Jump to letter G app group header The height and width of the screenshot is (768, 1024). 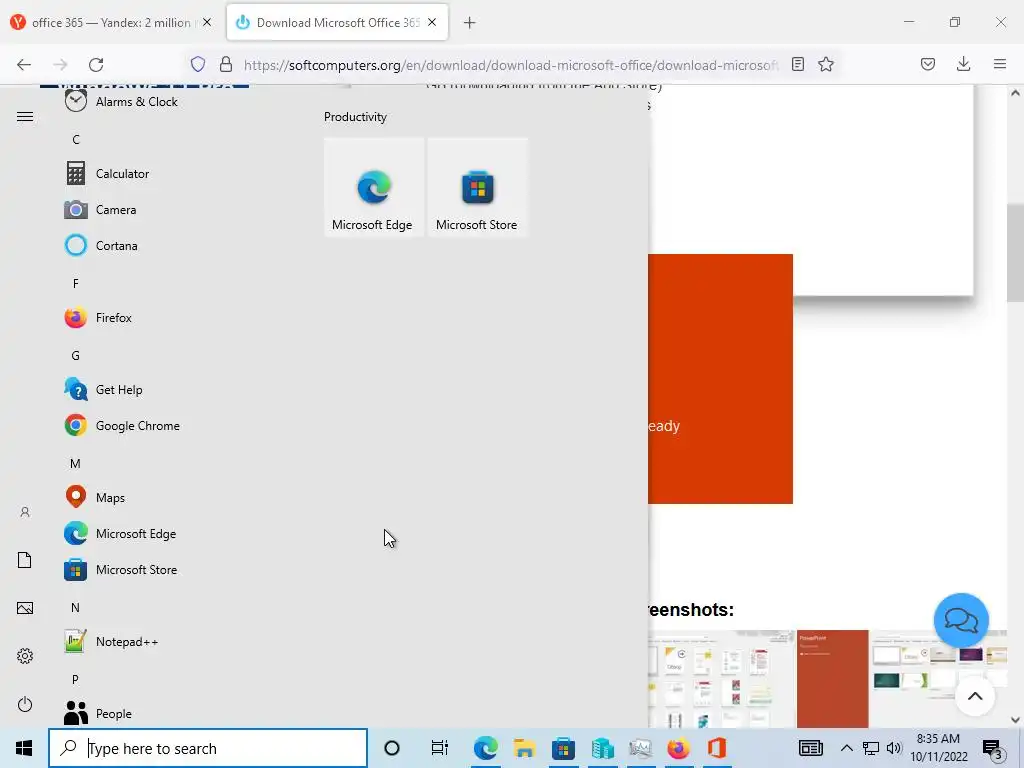click(76, 356)
